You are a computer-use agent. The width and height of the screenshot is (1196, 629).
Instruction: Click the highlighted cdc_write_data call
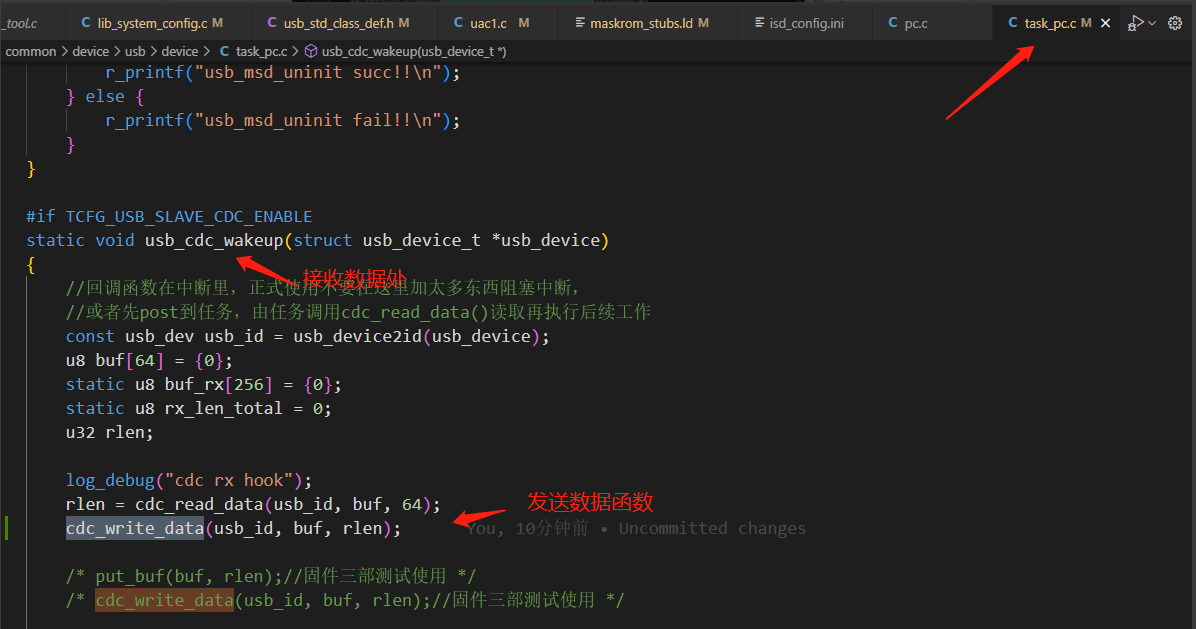(135, 528)
